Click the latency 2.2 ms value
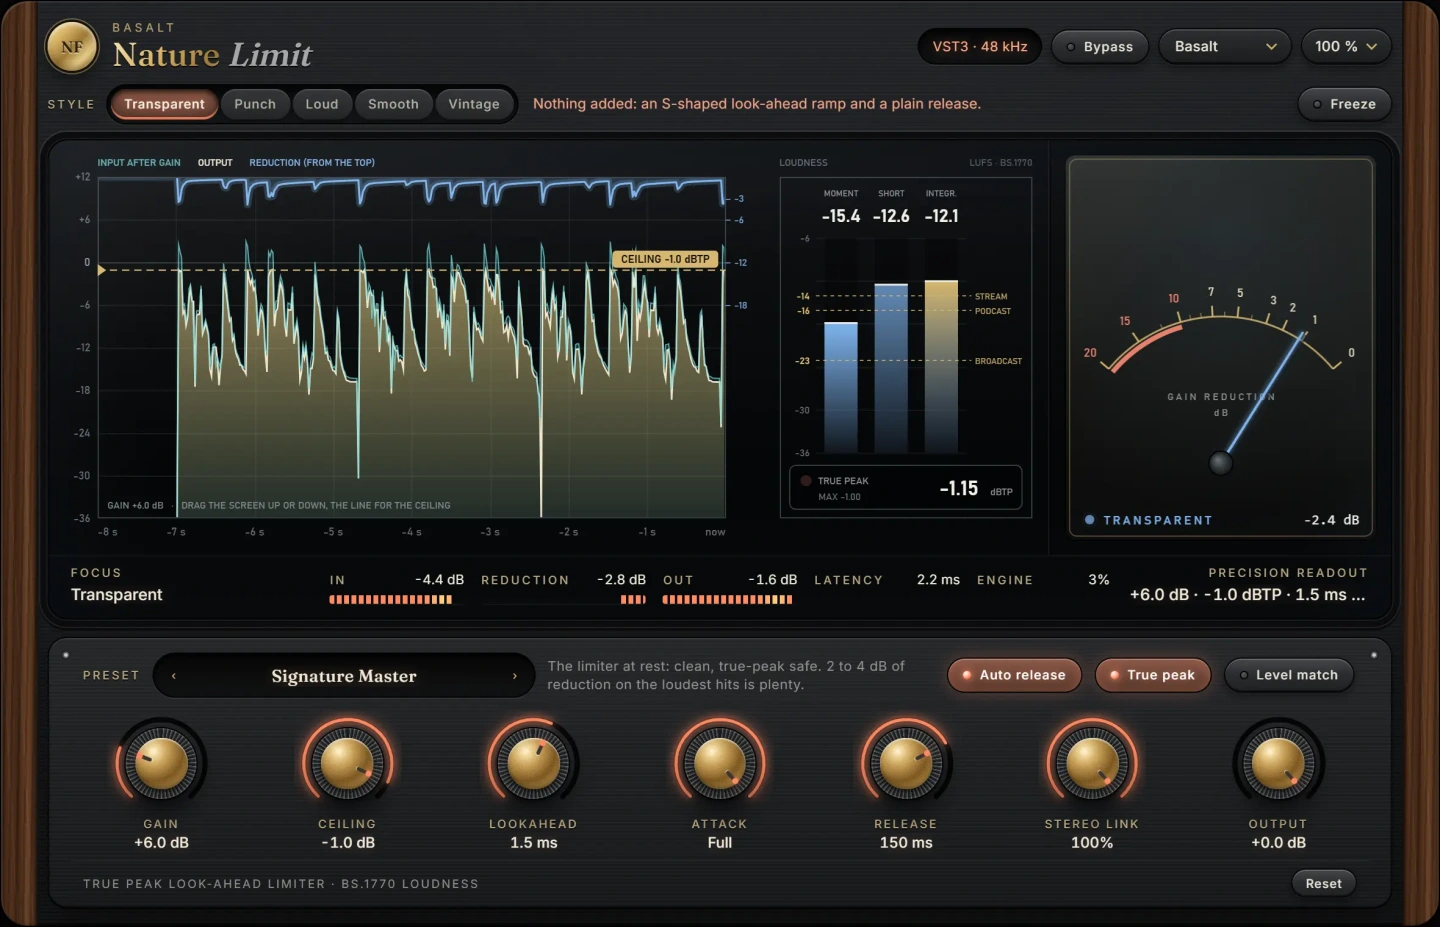1440x927 pixels. pyautogui.click(x=938, y=580)
